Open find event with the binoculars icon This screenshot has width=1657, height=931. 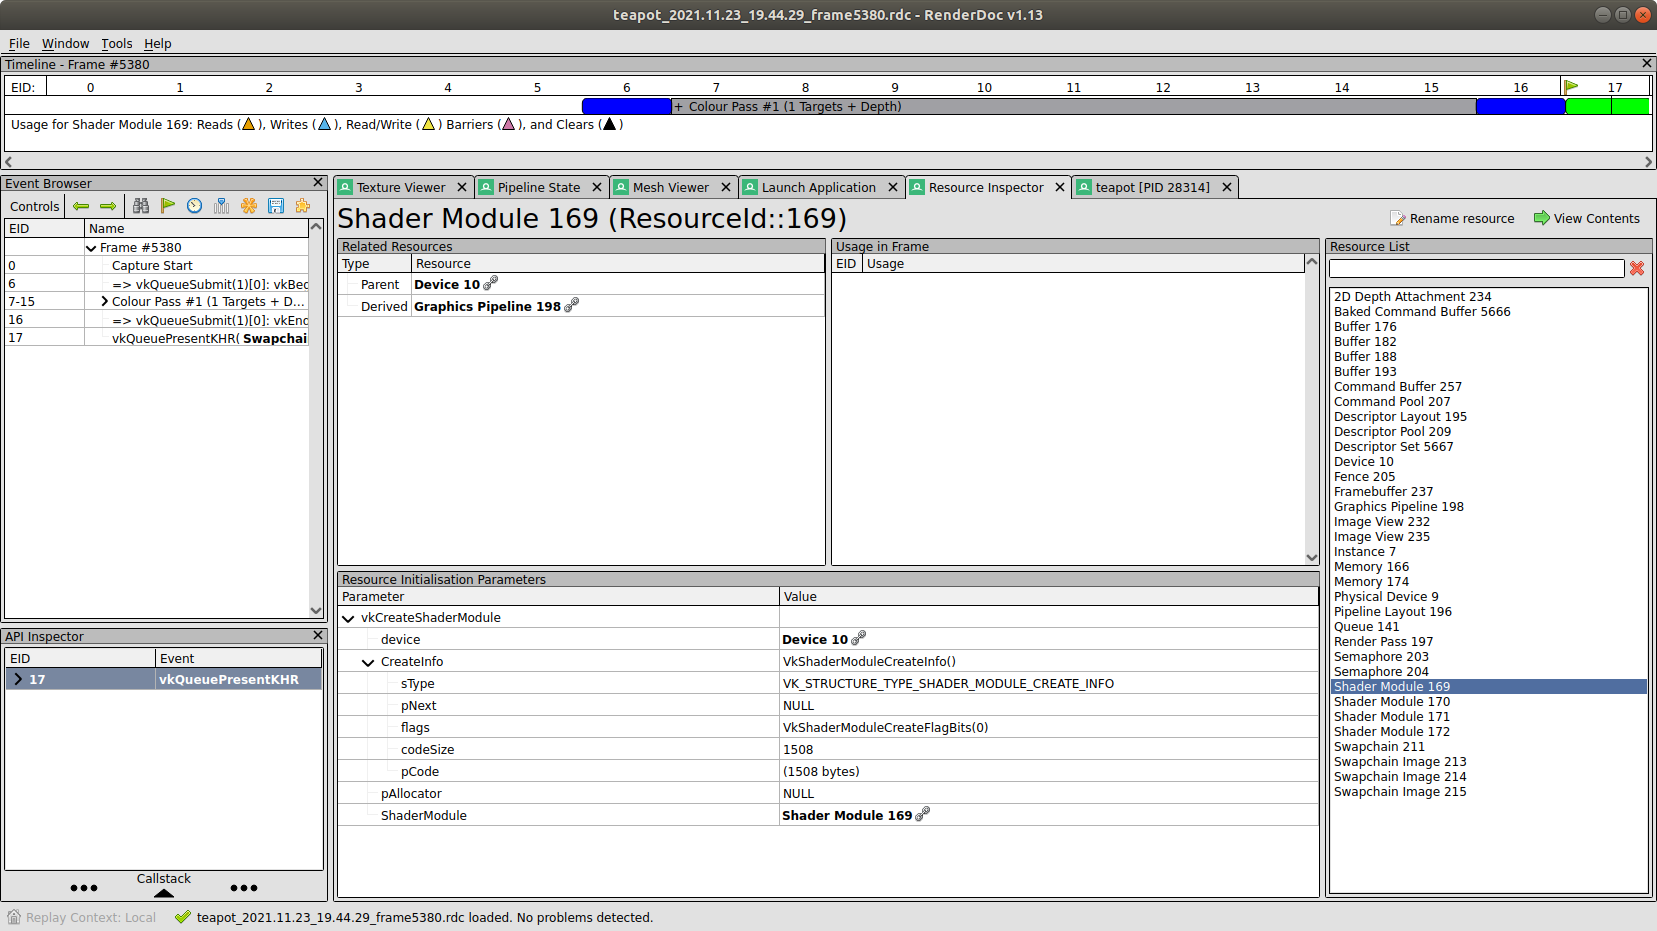coord(141,206)
